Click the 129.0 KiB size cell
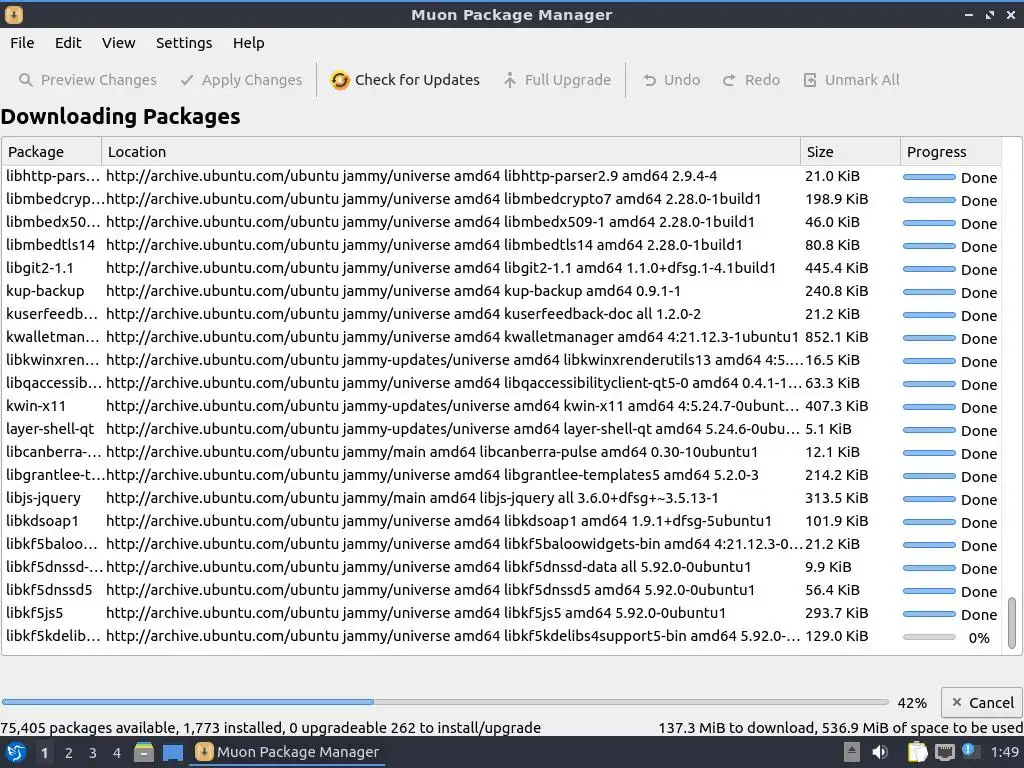Image resolution: width=1024 pixels, height=768 pixels. coord(836,636)
